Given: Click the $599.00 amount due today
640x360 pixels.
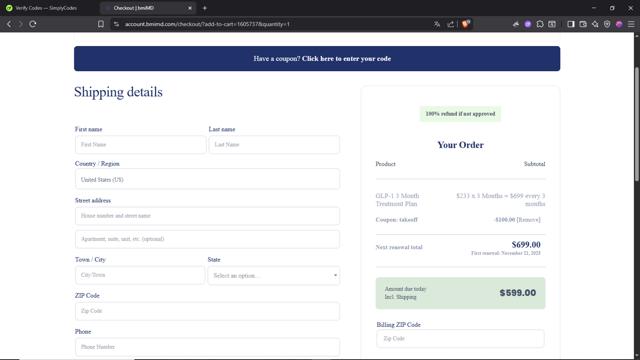Looking at the screenshot, I should pyautogui.click(x=518, y=293).
